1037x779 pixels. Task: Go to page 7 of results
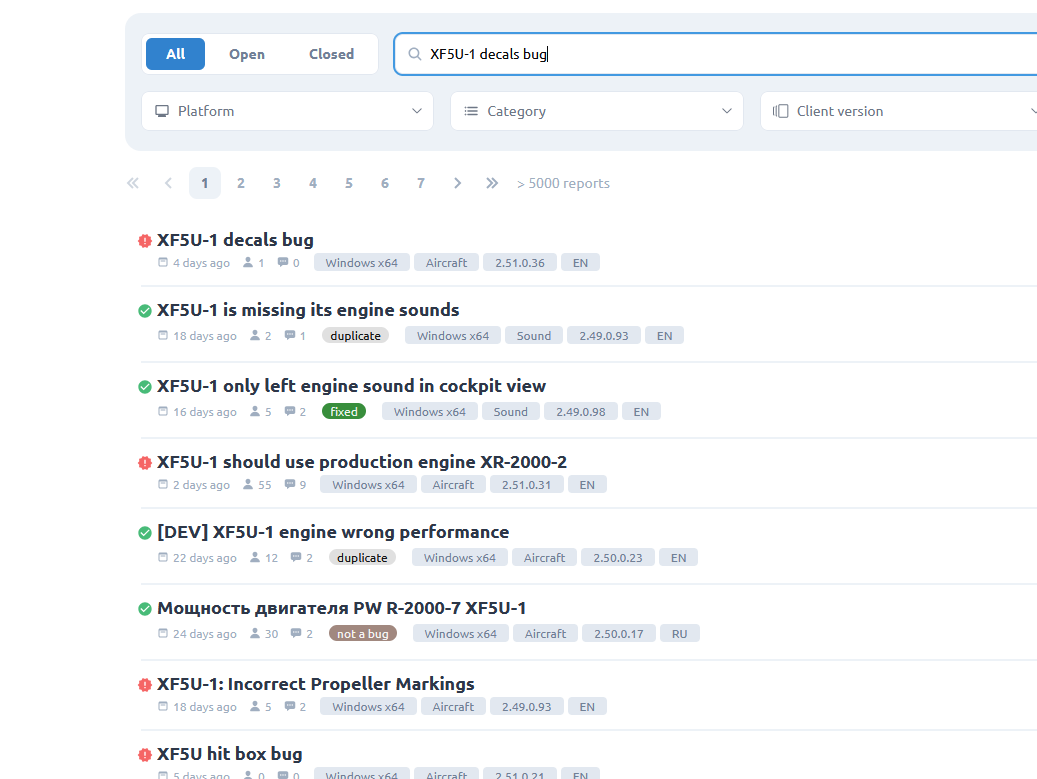click(x=421, y=183)
